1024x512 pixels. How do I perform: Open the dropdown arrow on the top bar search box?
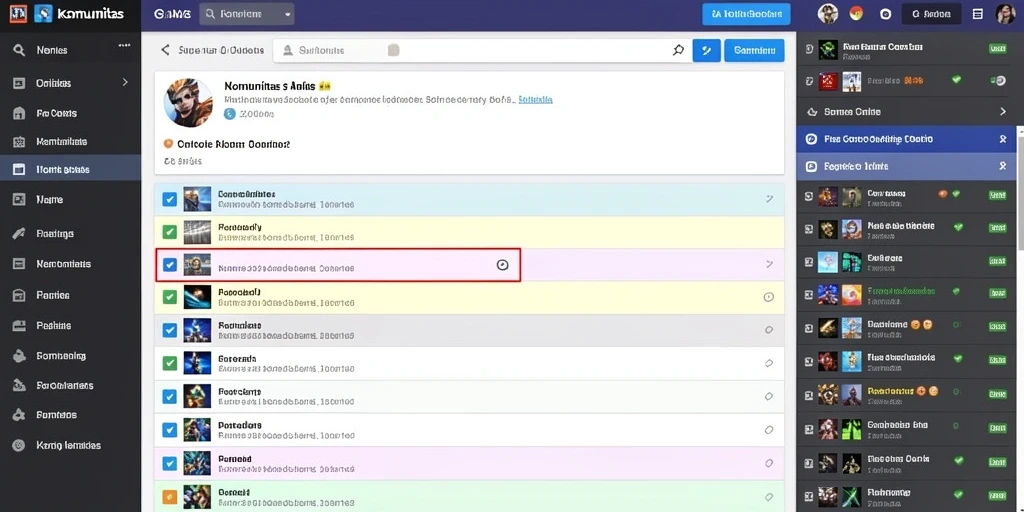(288, 14)
